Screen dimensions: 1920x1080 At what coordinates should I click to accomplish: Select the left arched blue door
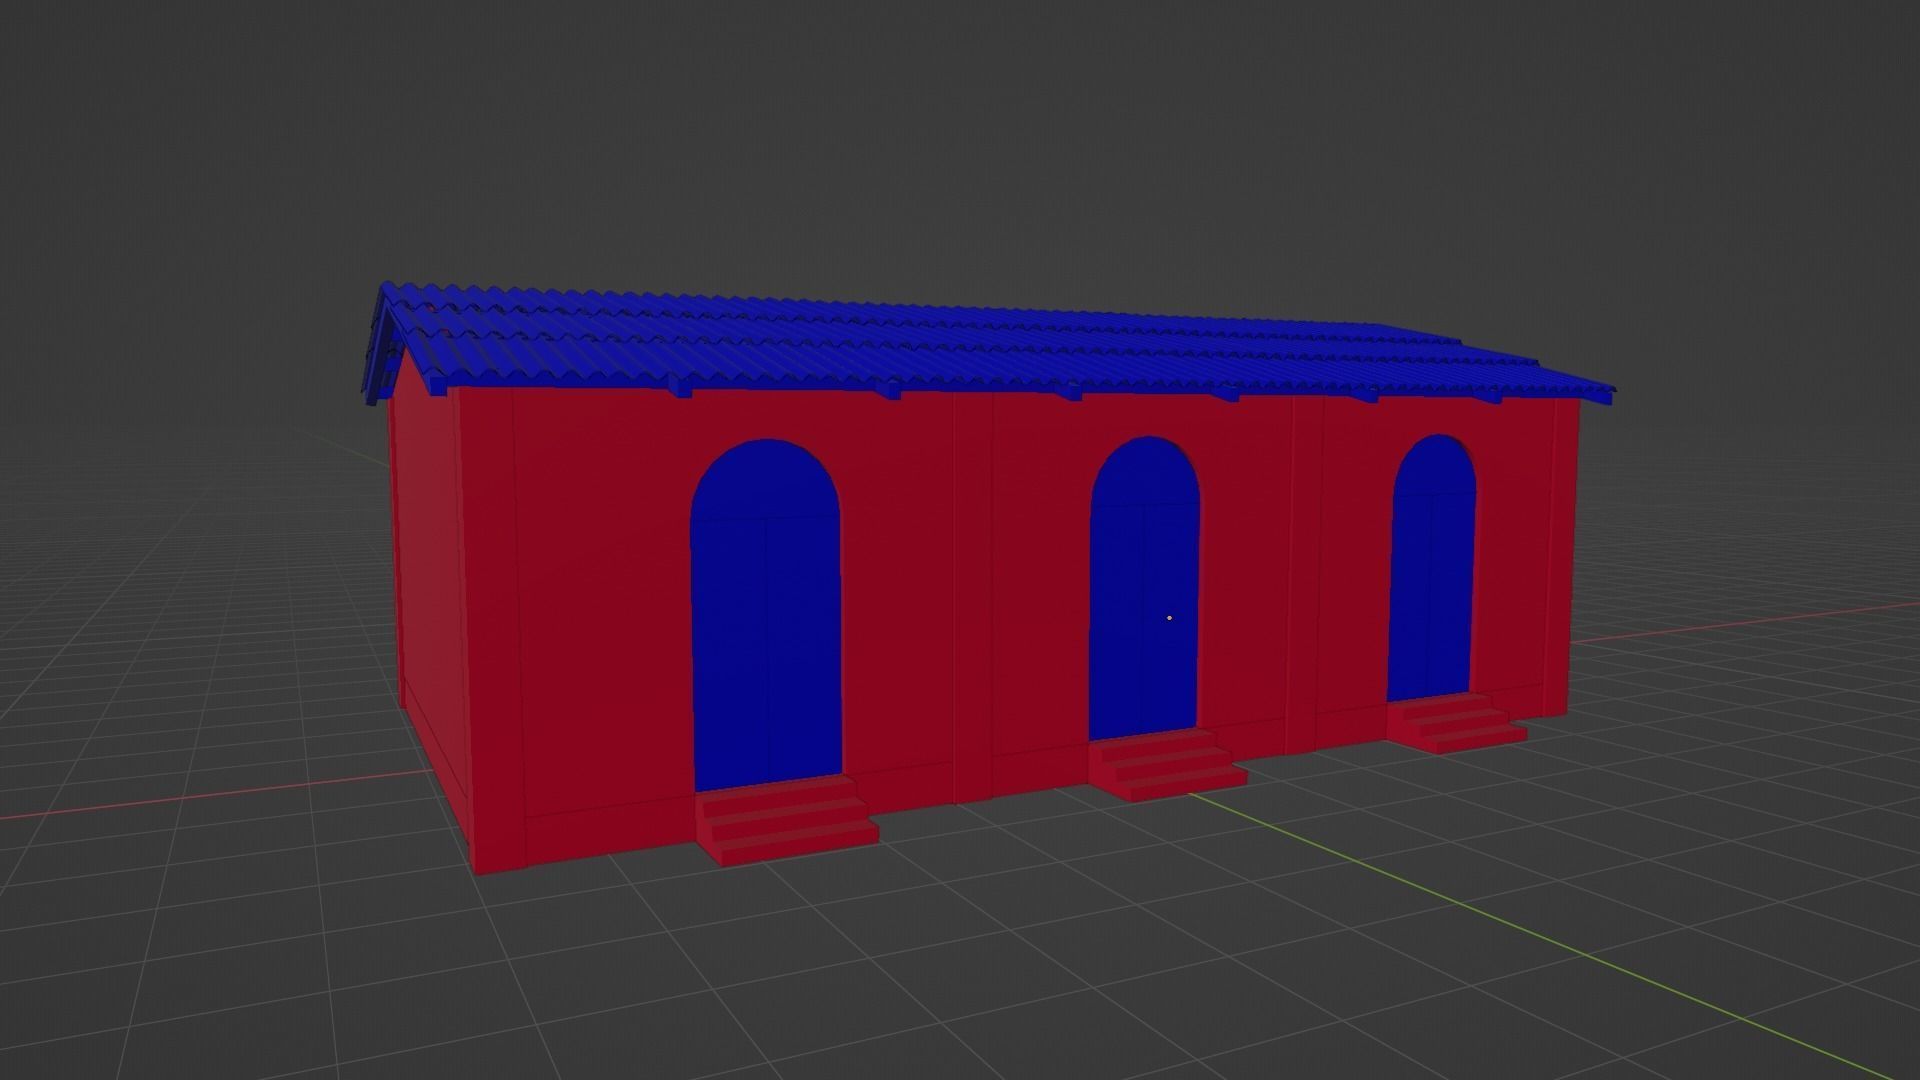766,616
